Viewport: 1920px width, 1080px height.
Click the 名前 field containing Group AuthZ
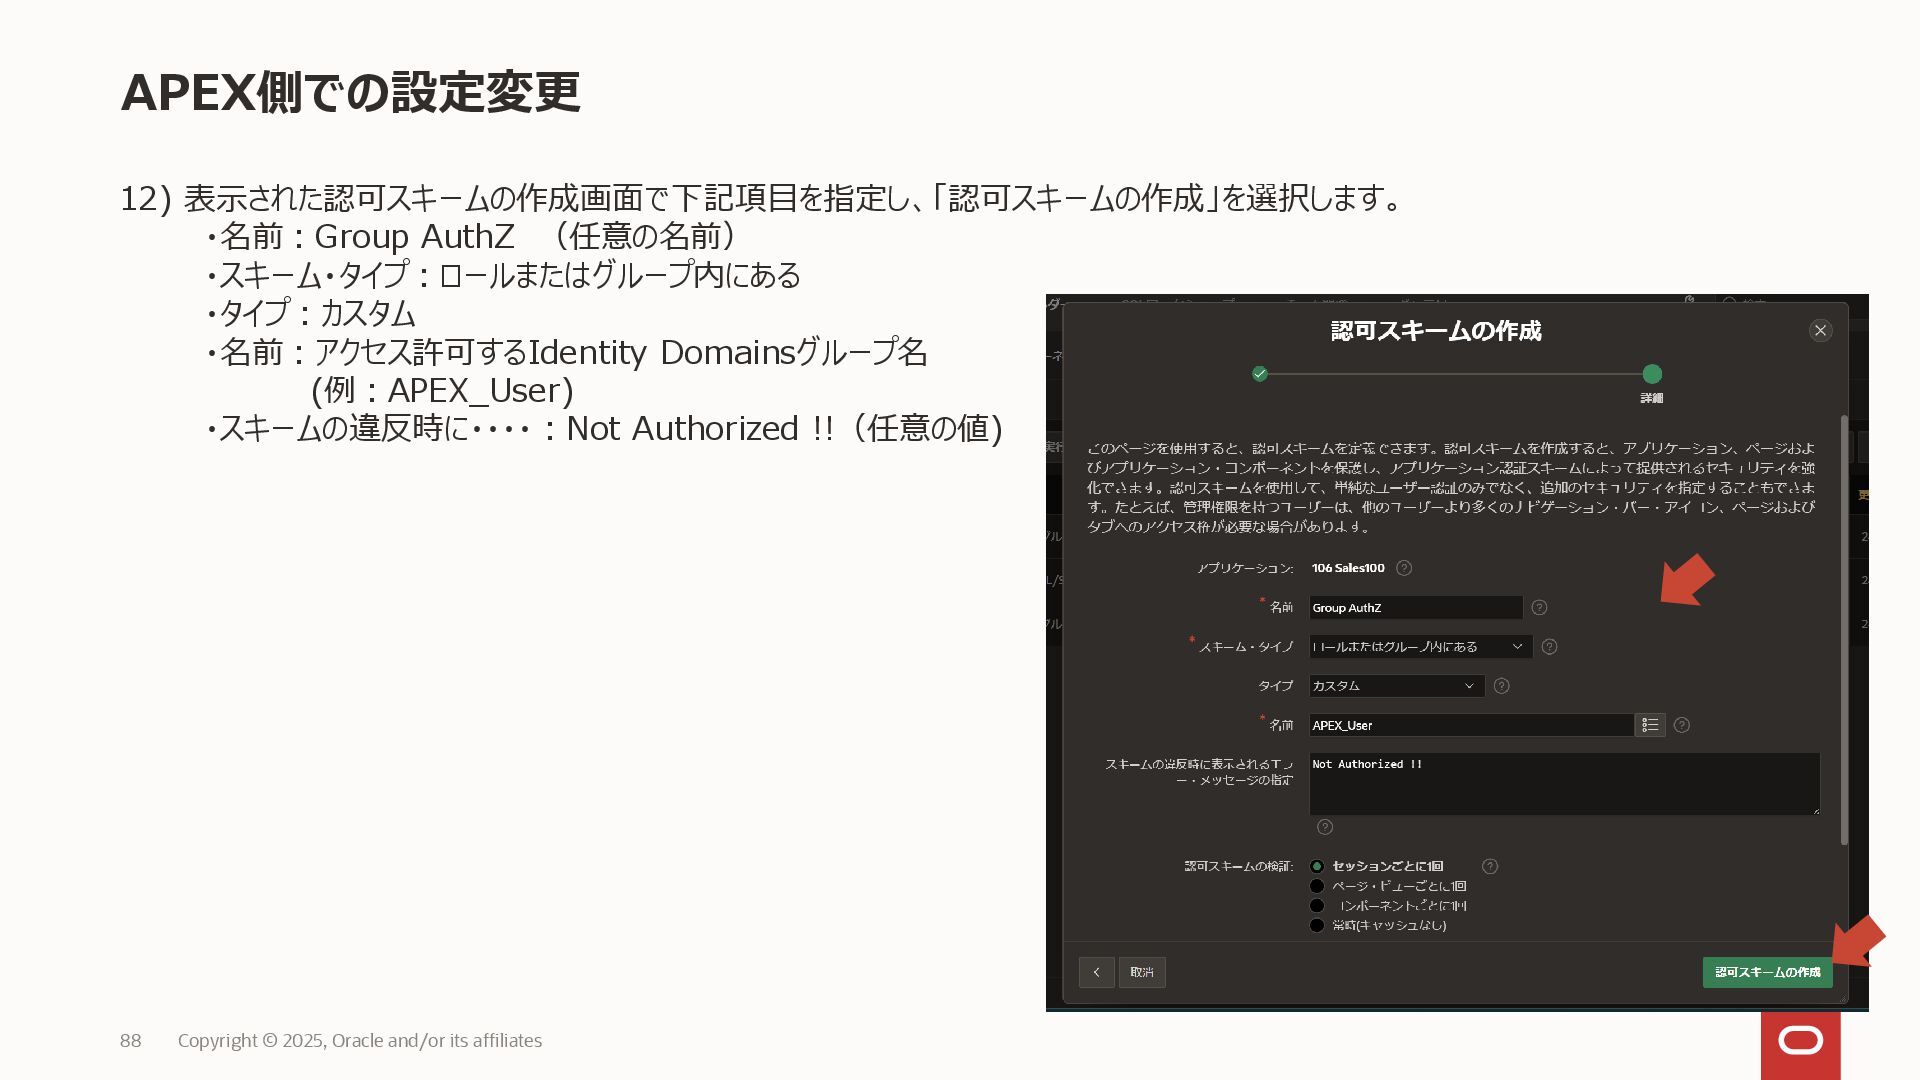click(x=1416, y=607)
